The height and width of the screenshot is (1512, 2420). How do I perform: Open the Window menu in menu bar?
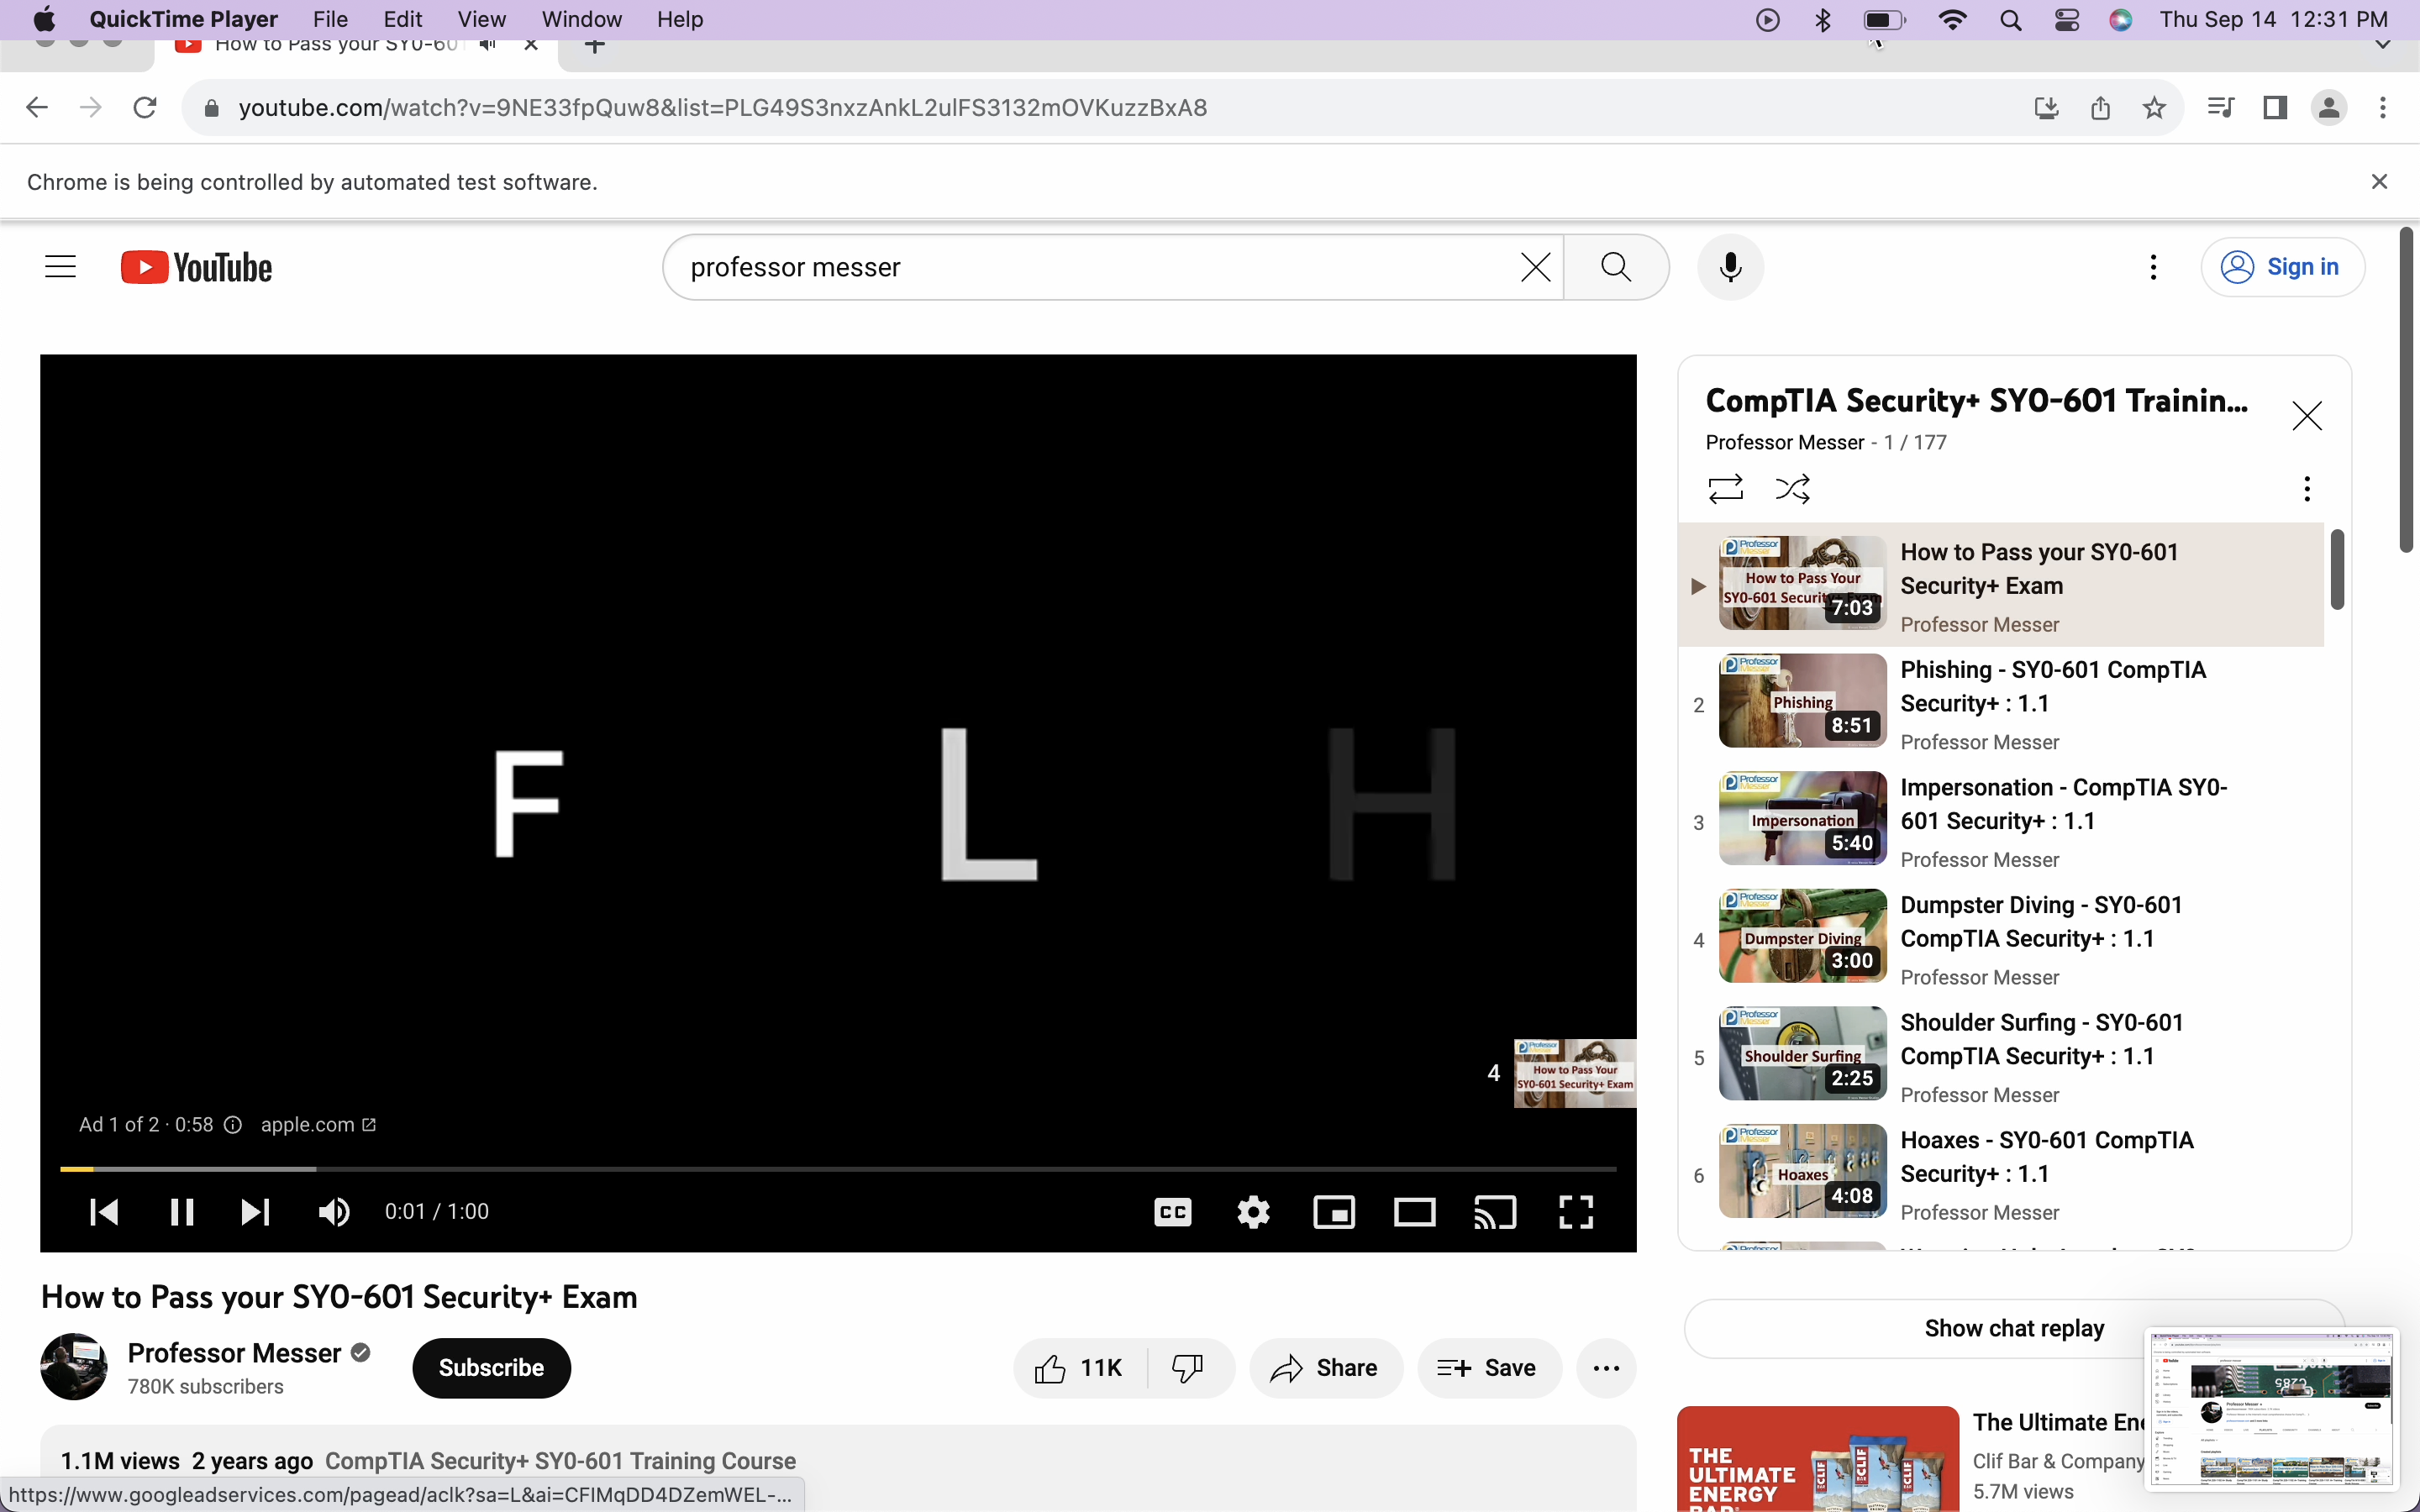[x=581, y=19]
